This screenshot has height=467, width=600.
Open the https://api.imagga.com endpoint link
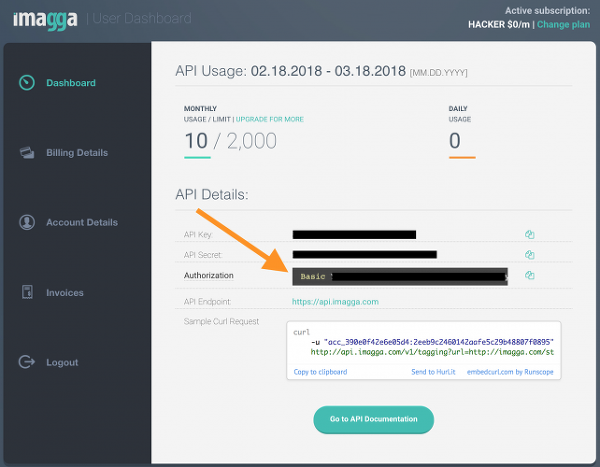(335, 302)
